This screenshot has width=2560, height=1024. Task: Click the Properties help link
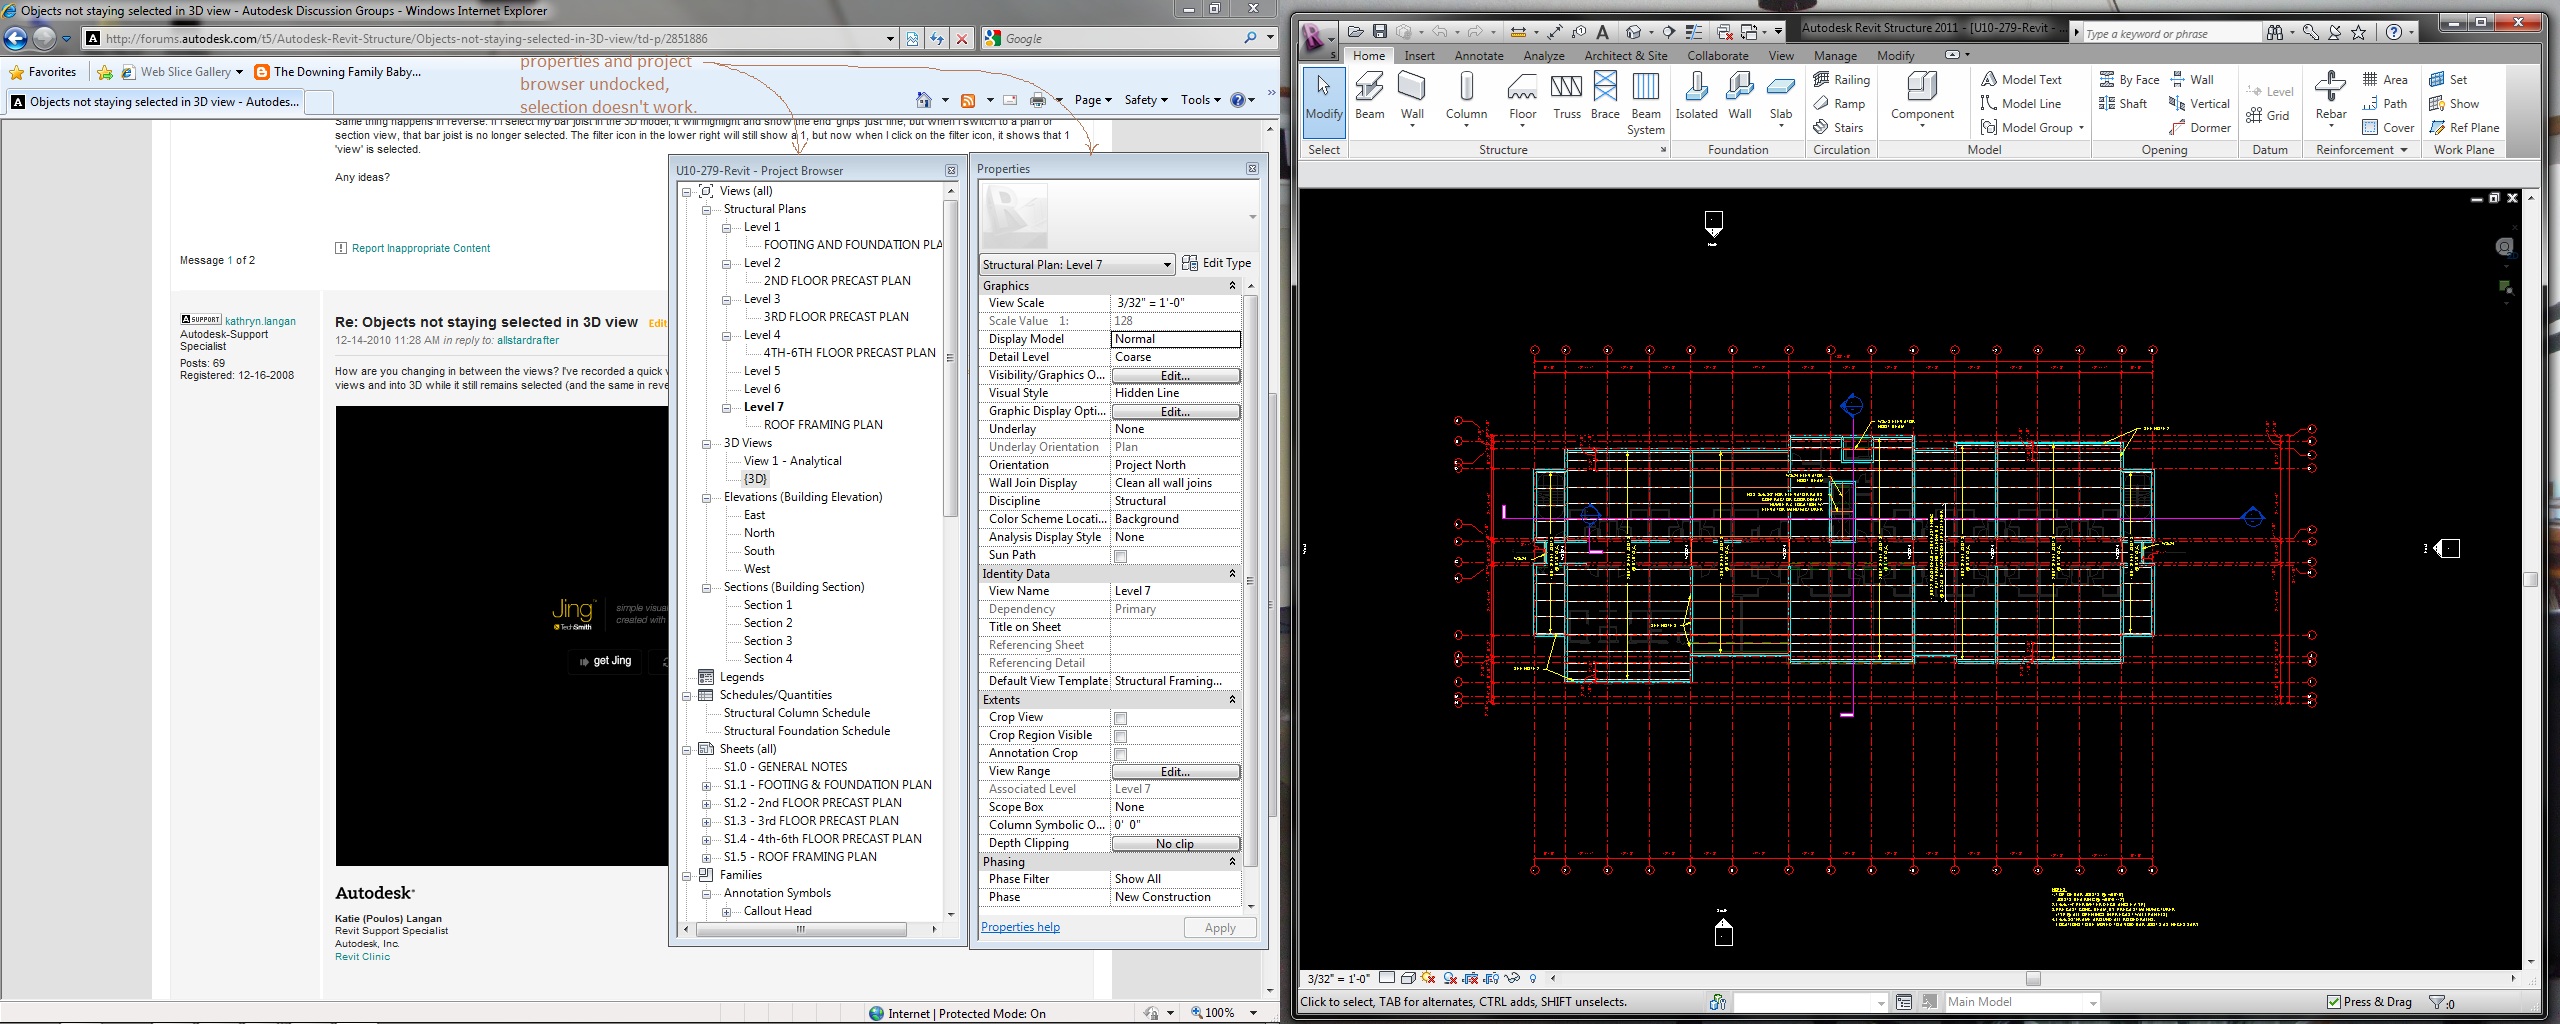pyautogui.click(x=1020, y=927)
